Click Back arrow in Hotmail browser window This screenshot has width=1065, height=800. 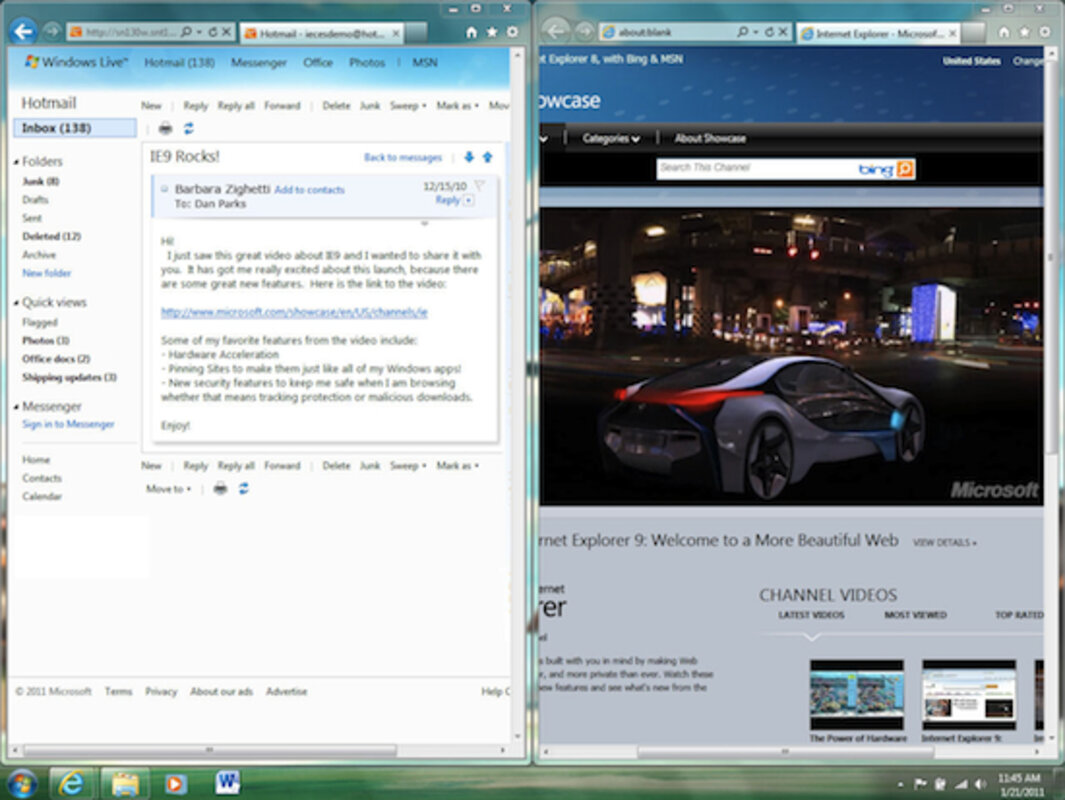(x=24, y=31)
